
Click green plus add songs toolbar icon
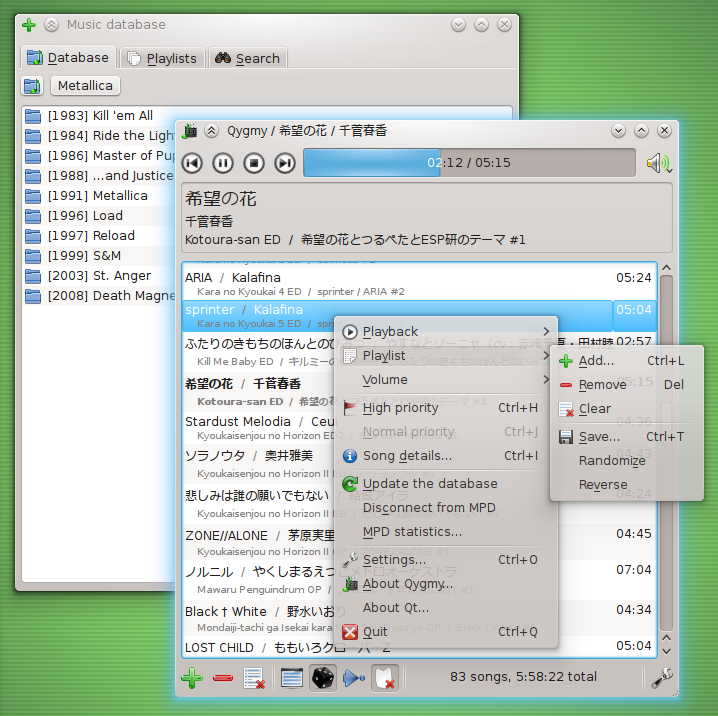tap(192, 678)
